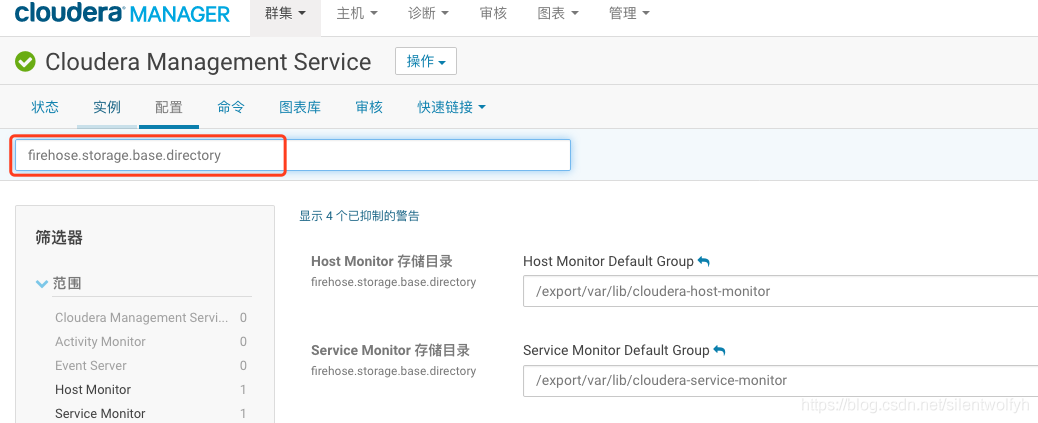Open the 图表 menu
Image resolution: width=1038 pixels, height=423 pixels.
coord(558,14)
